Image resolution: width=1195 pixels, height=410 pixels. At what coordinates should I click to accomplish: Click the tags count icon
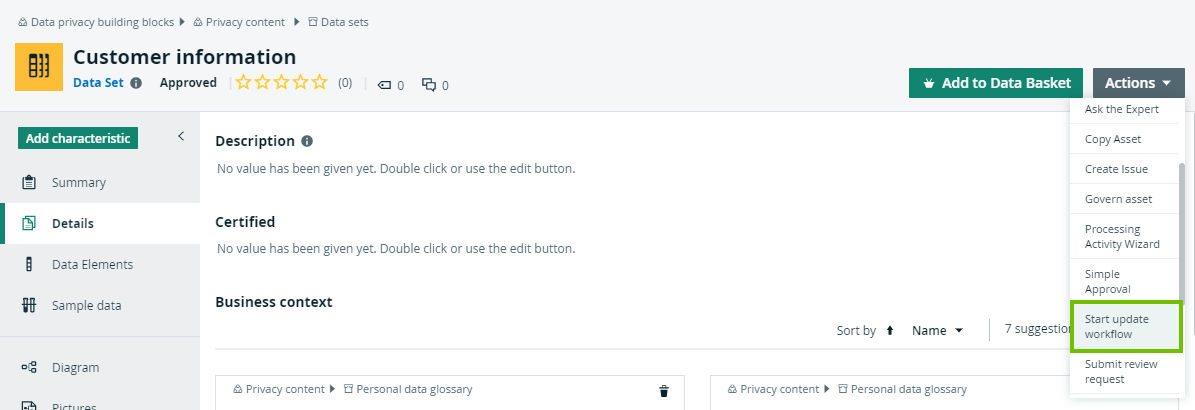tap(384, 85)
